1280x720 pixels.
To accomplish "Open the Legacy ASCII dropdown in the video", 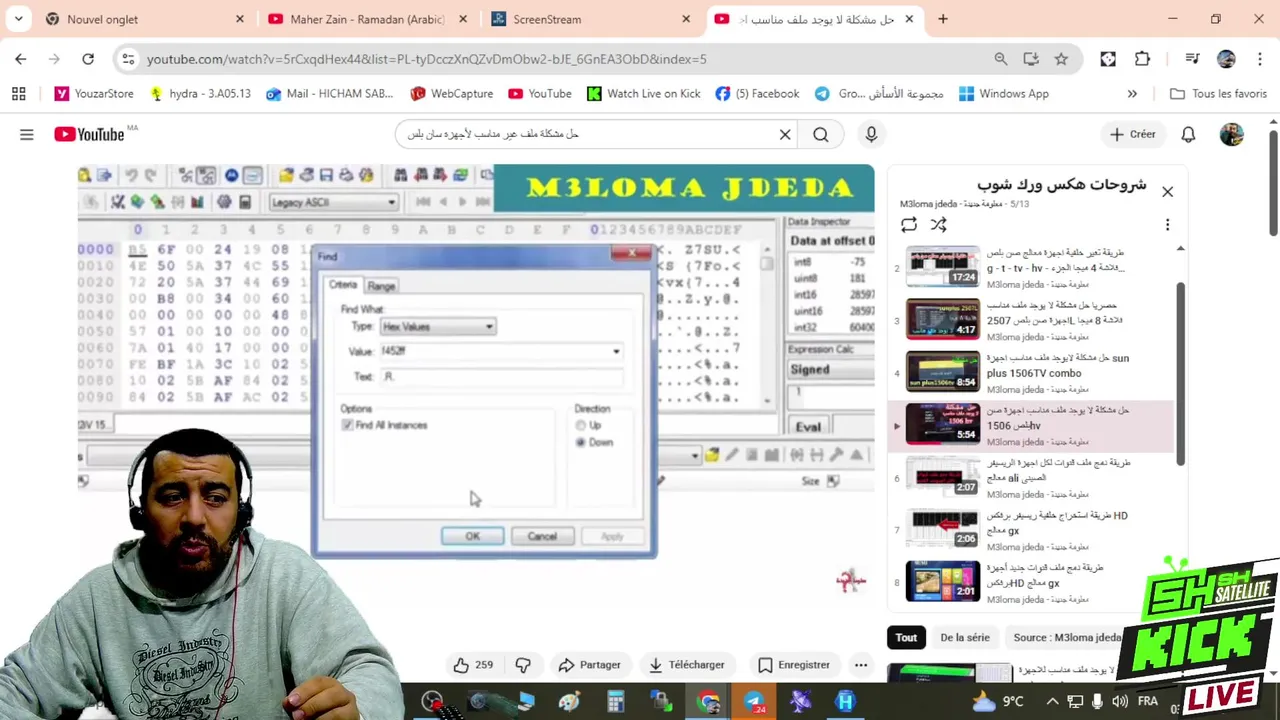I will tap(333, 202).
